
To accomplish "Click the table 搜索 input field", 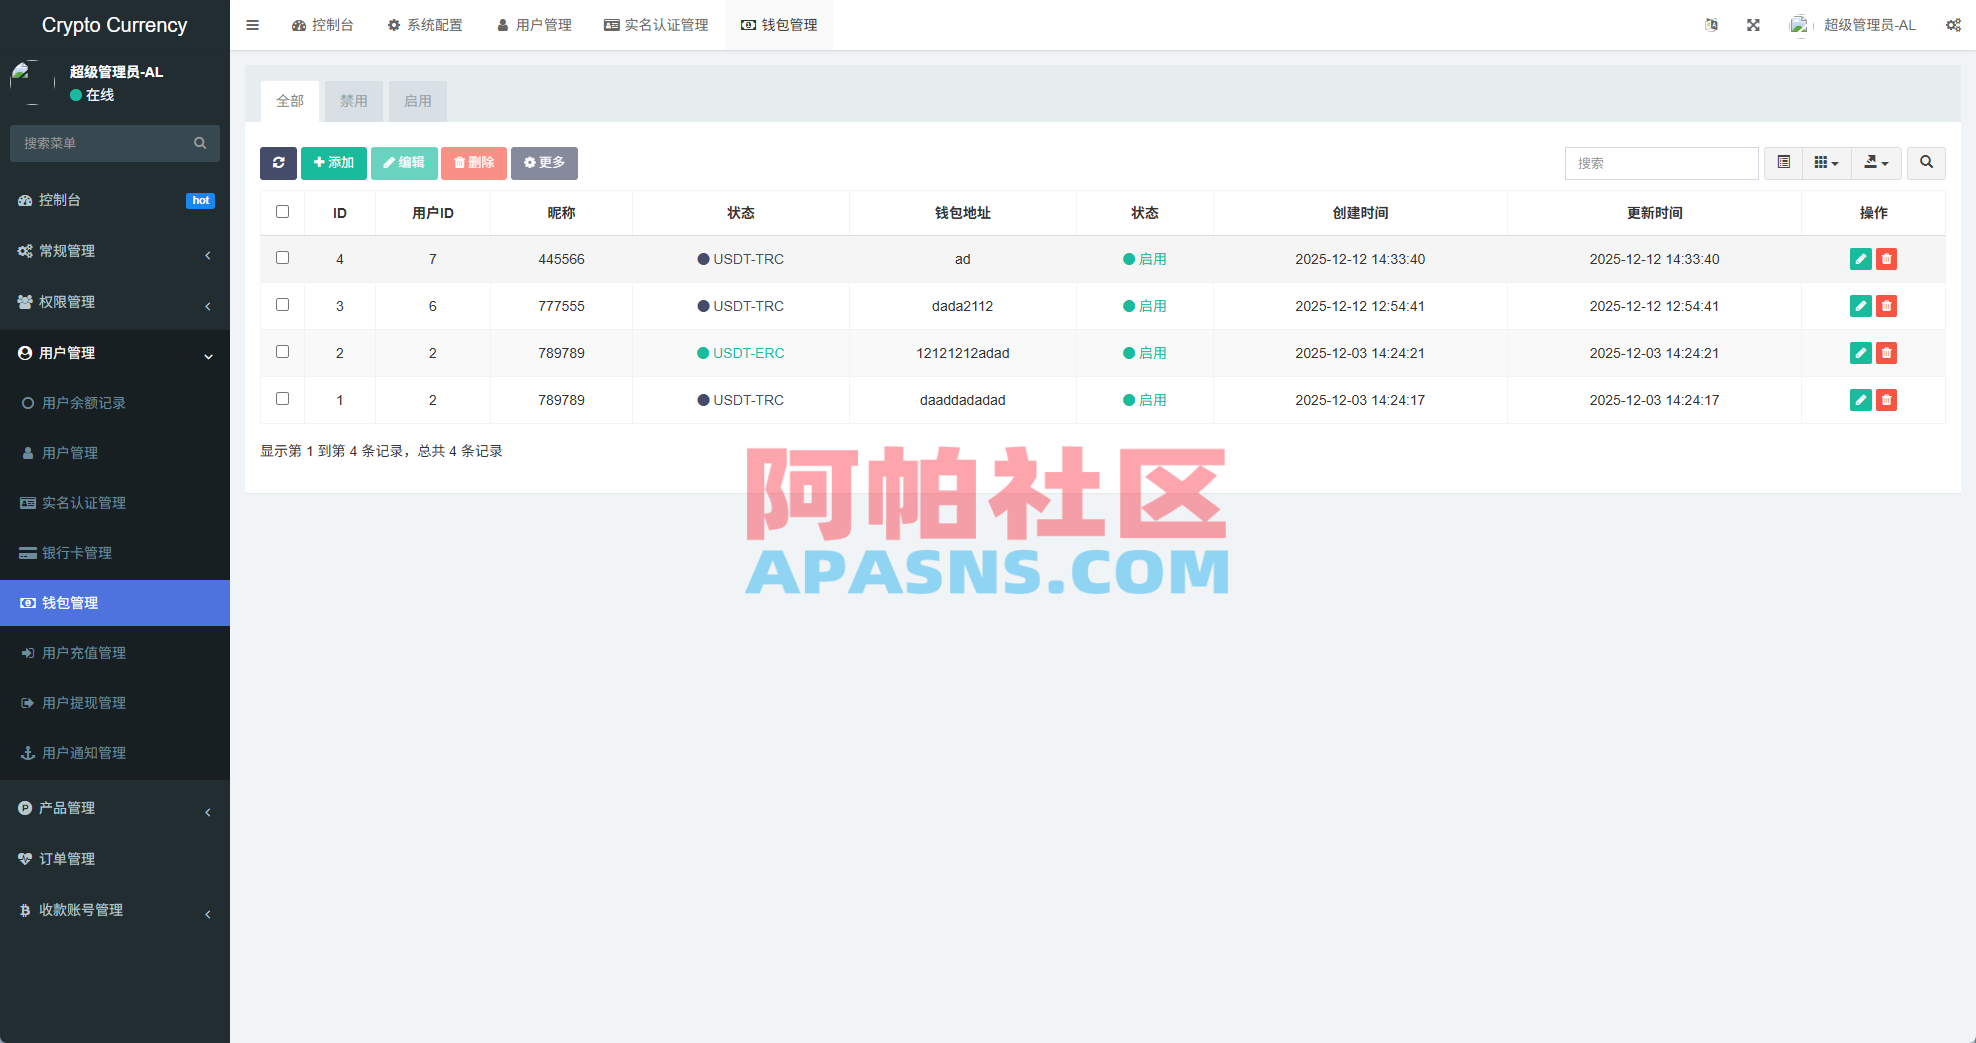I will pyautogui.click(x=1661, y=163).
